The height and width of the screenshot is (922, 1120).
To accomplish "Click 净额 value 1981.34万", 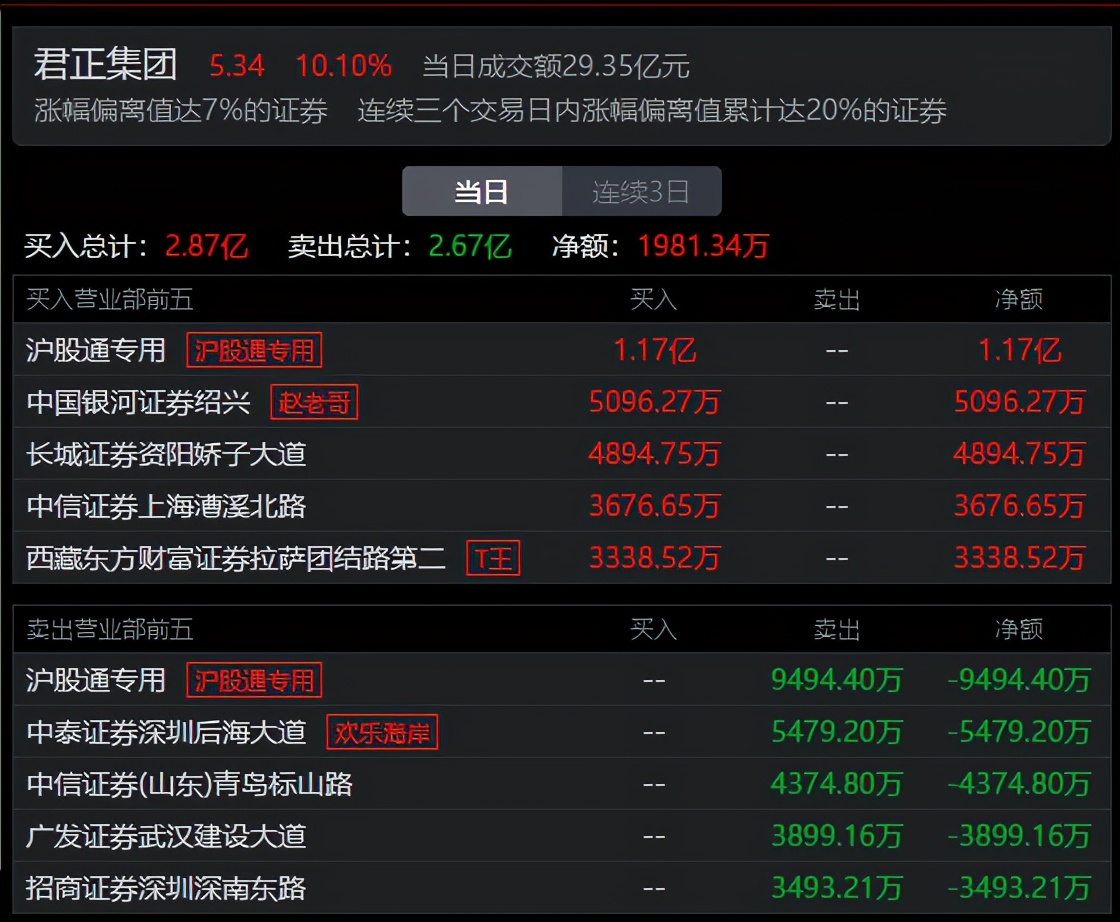I will (x=704, y=246).
